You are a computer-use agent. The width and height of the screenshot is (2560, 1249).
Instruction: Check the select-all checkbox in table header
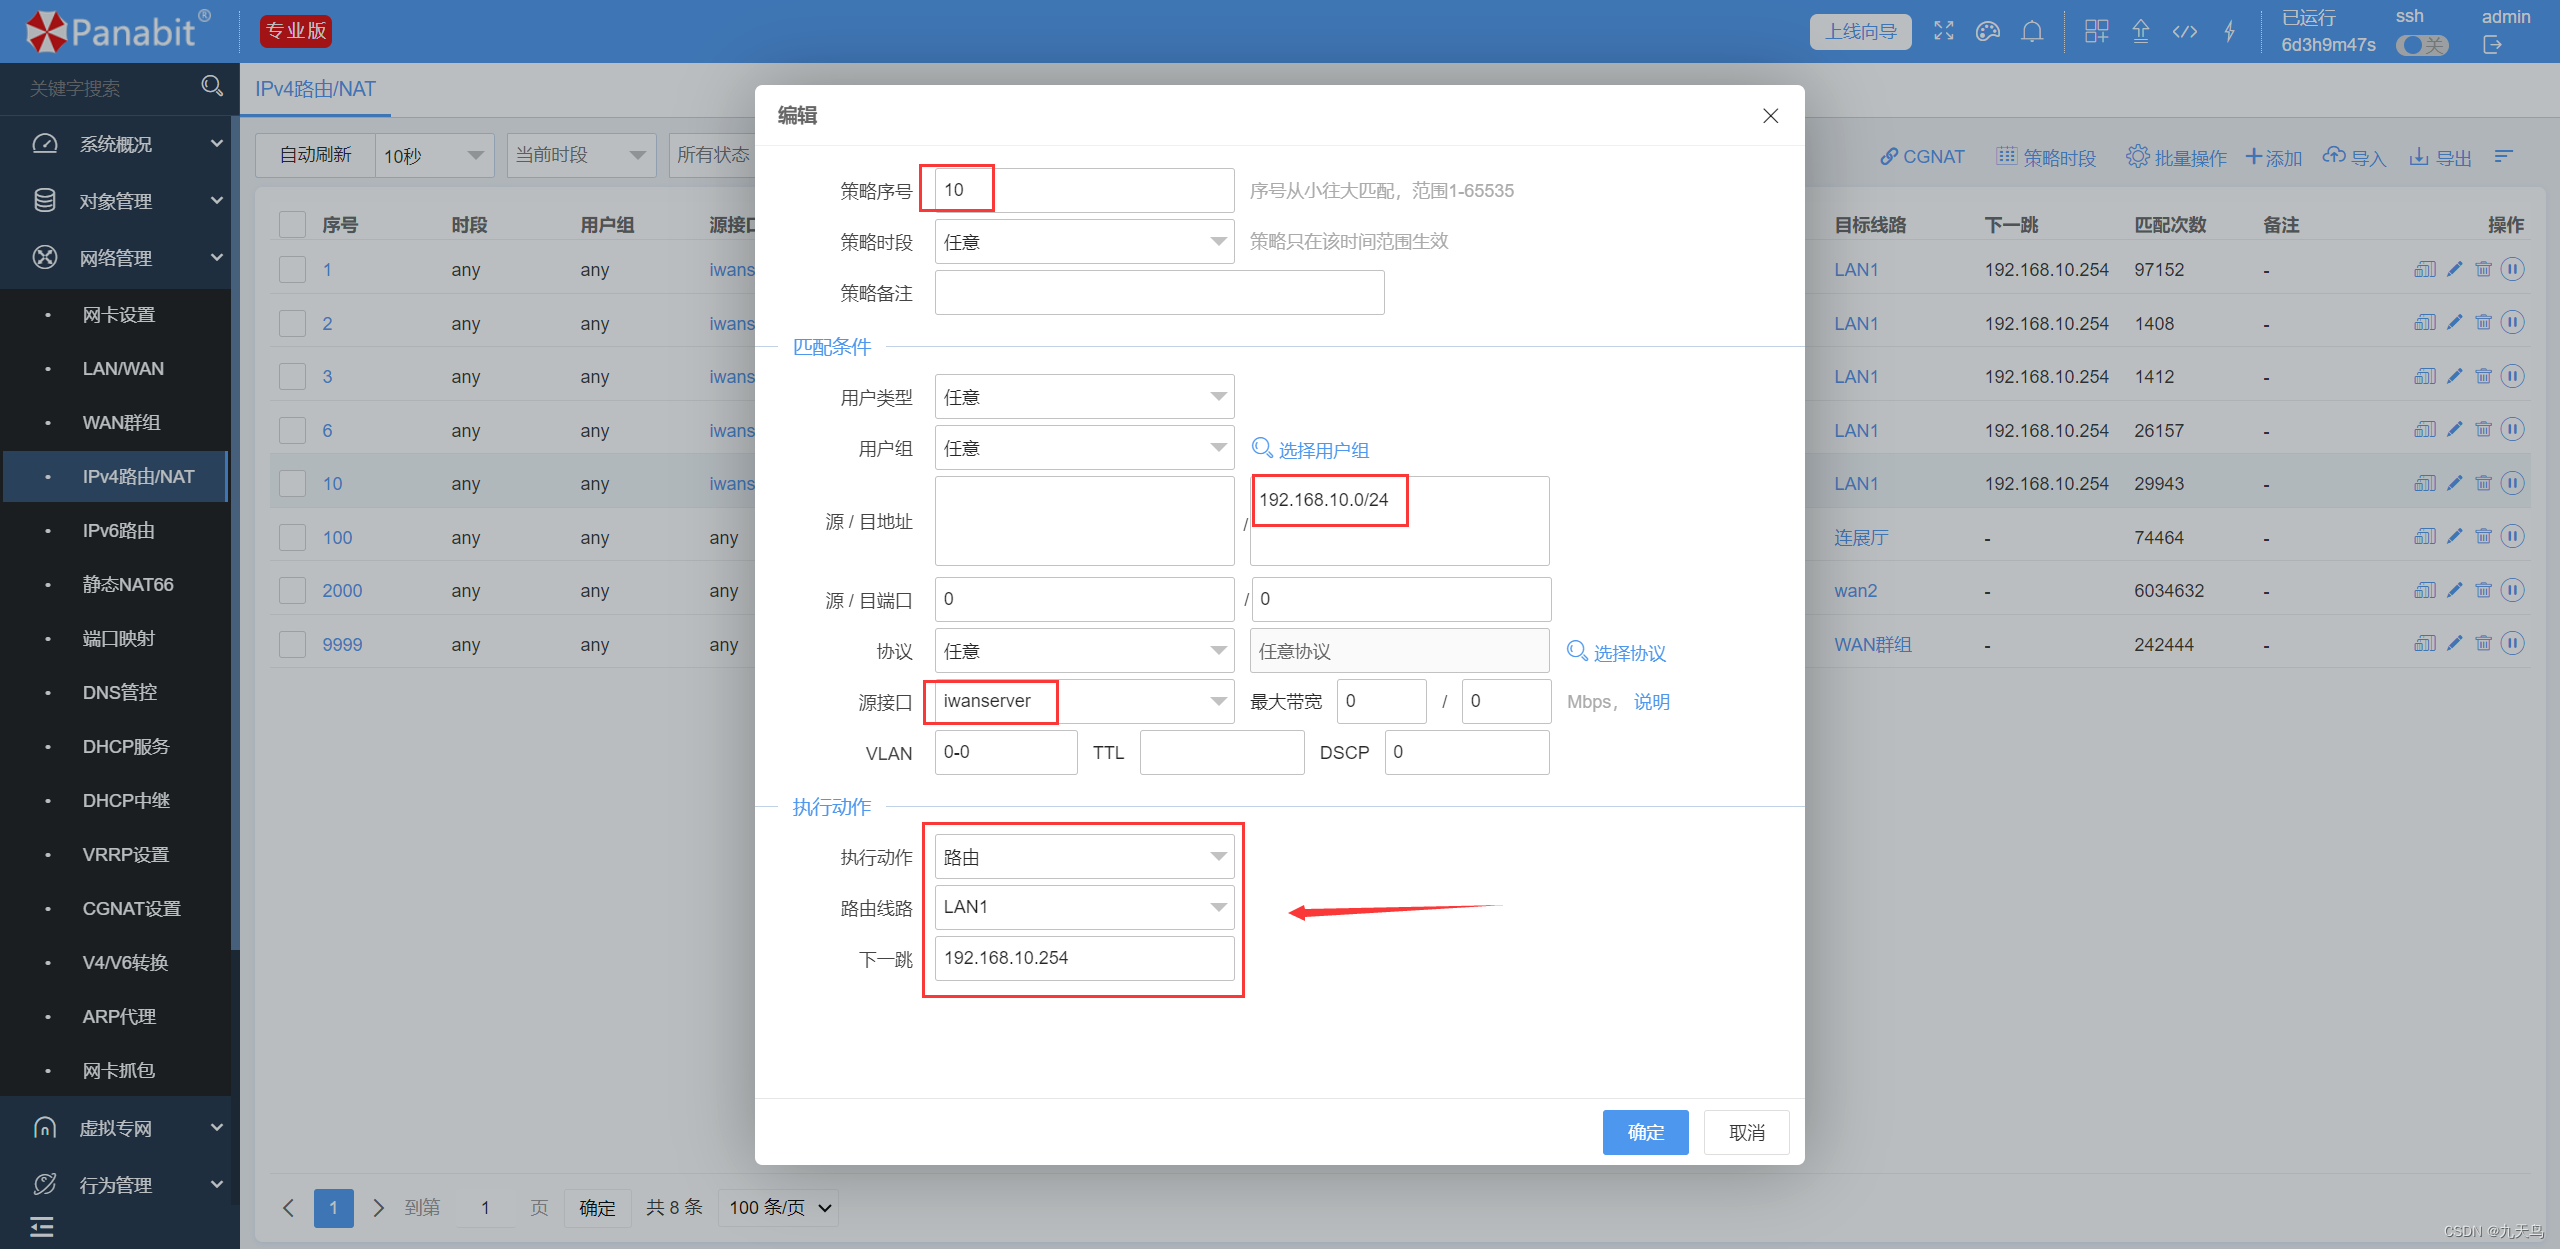[x=292, y=224]
